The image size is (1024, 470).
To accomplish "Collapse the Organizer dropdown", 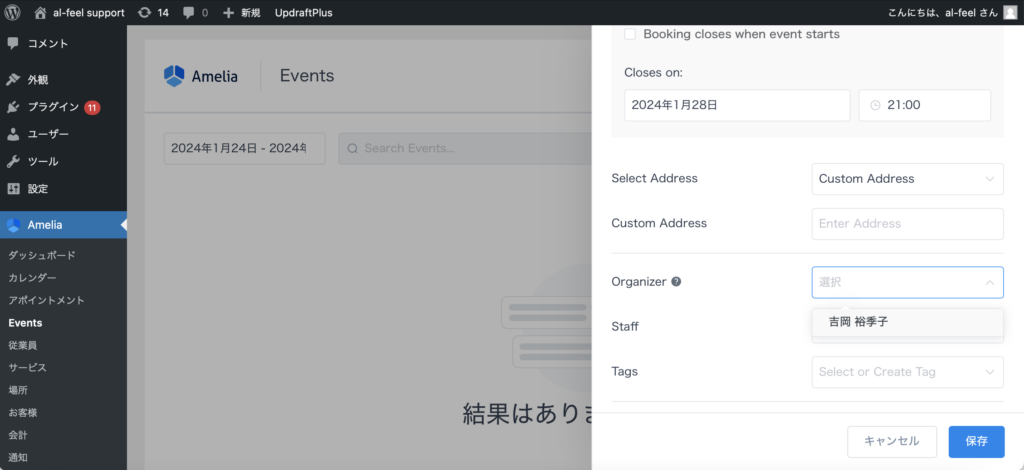I will pyautogui.click(x=989, y=283).
